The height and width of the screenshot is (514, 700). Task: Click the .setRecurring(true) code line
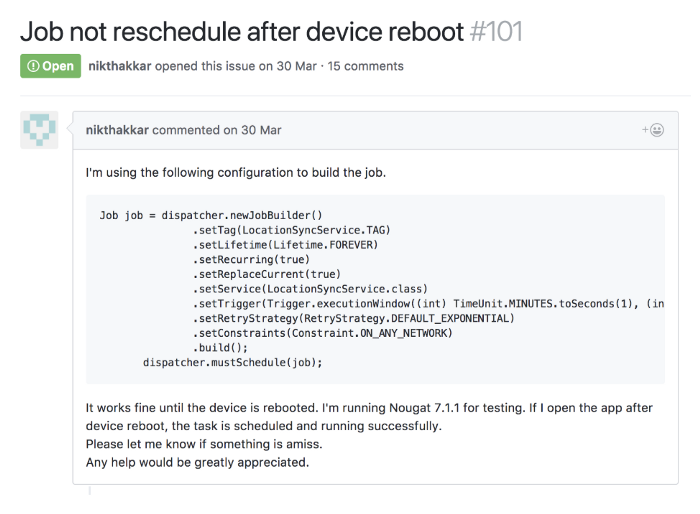tap(251, 259)
